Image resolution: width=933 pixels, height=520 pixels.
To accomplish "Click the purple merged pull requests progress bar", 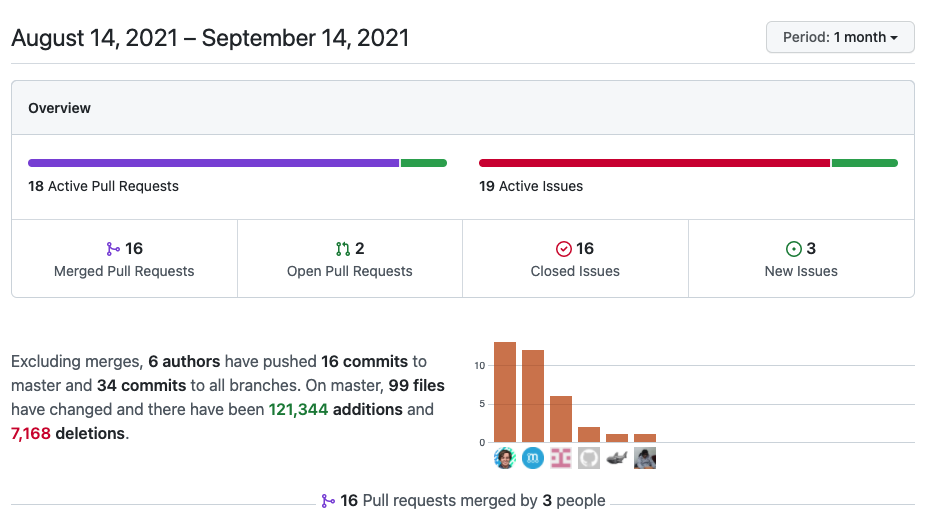I will point(213,163).
